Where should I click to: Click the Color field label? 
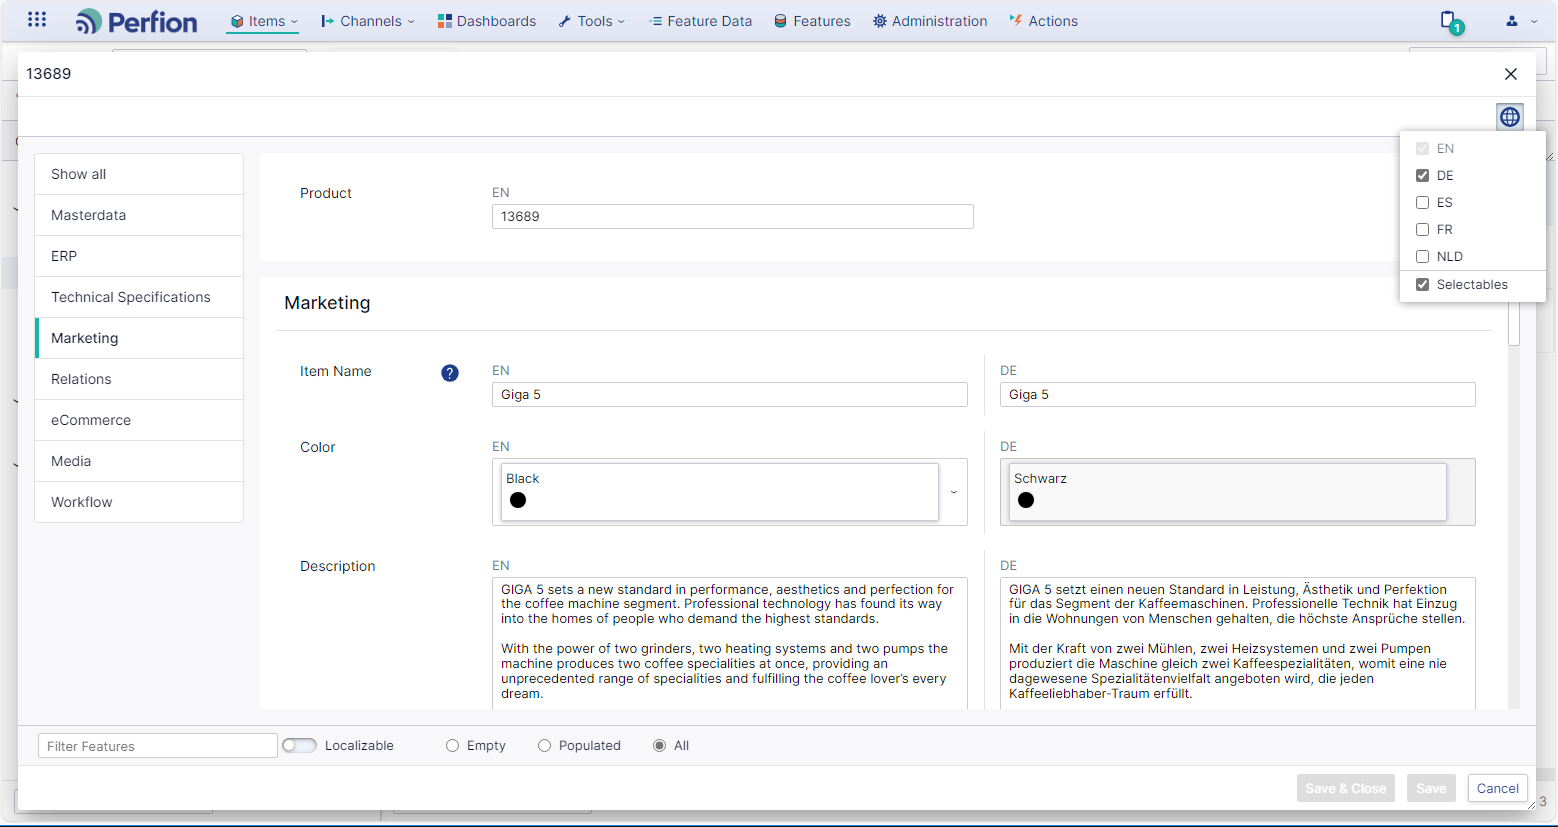[x=318, y=447]
